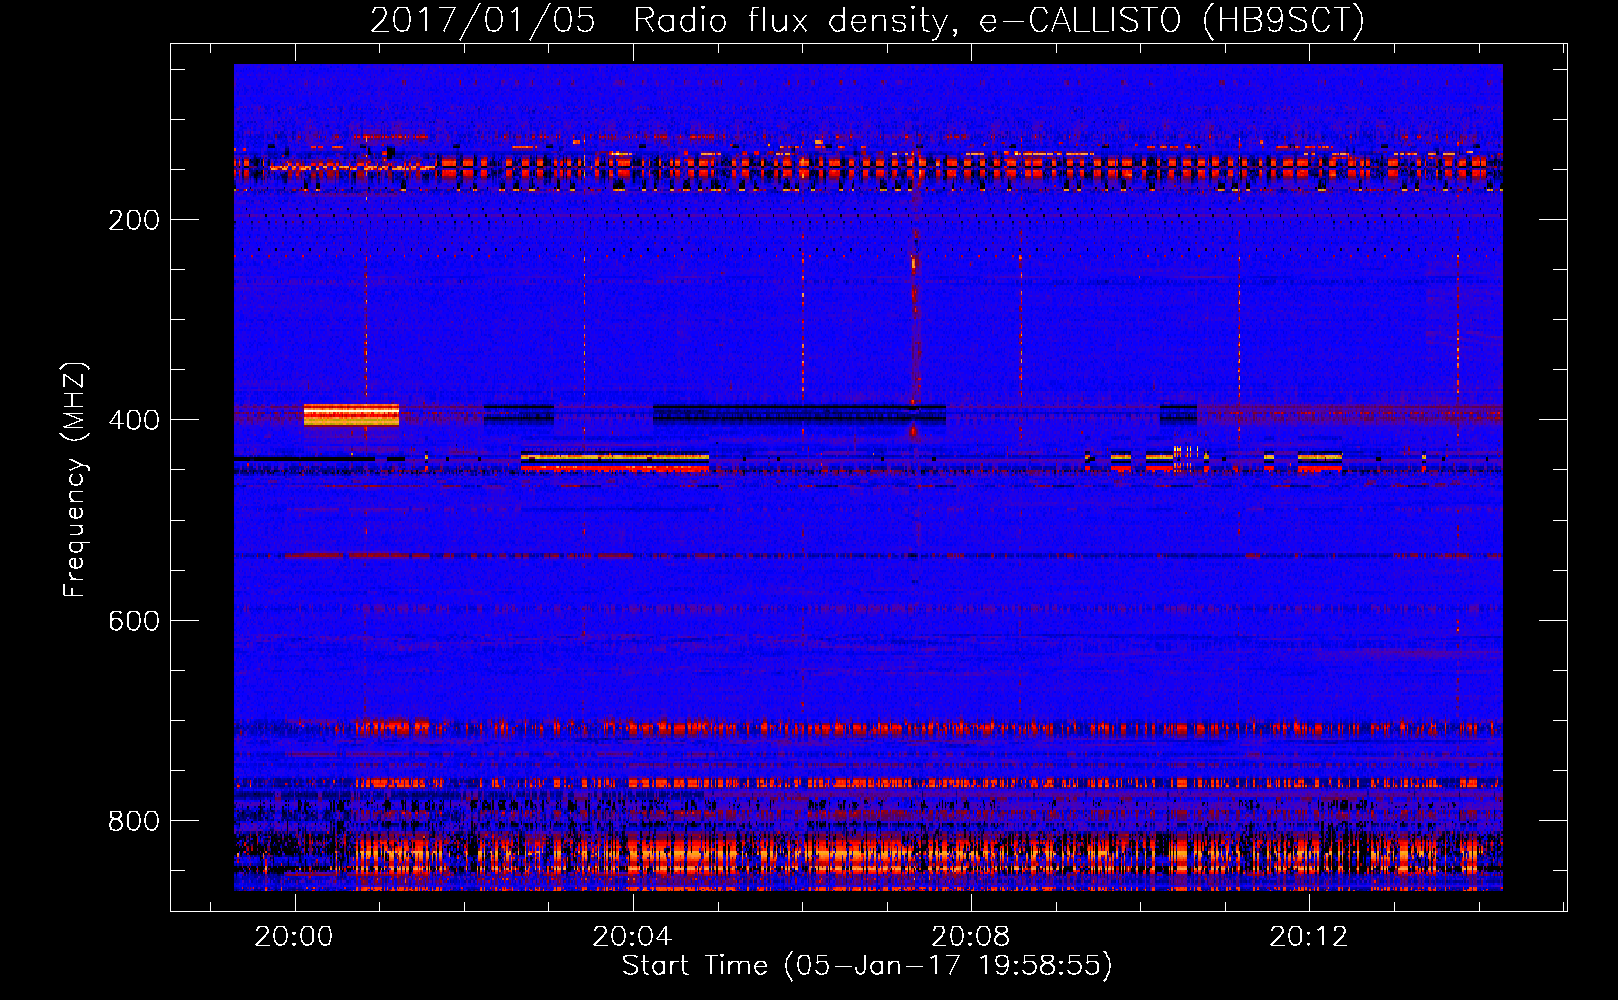
Task: Click the 20:04 time tick label
Action: point(632,936)
